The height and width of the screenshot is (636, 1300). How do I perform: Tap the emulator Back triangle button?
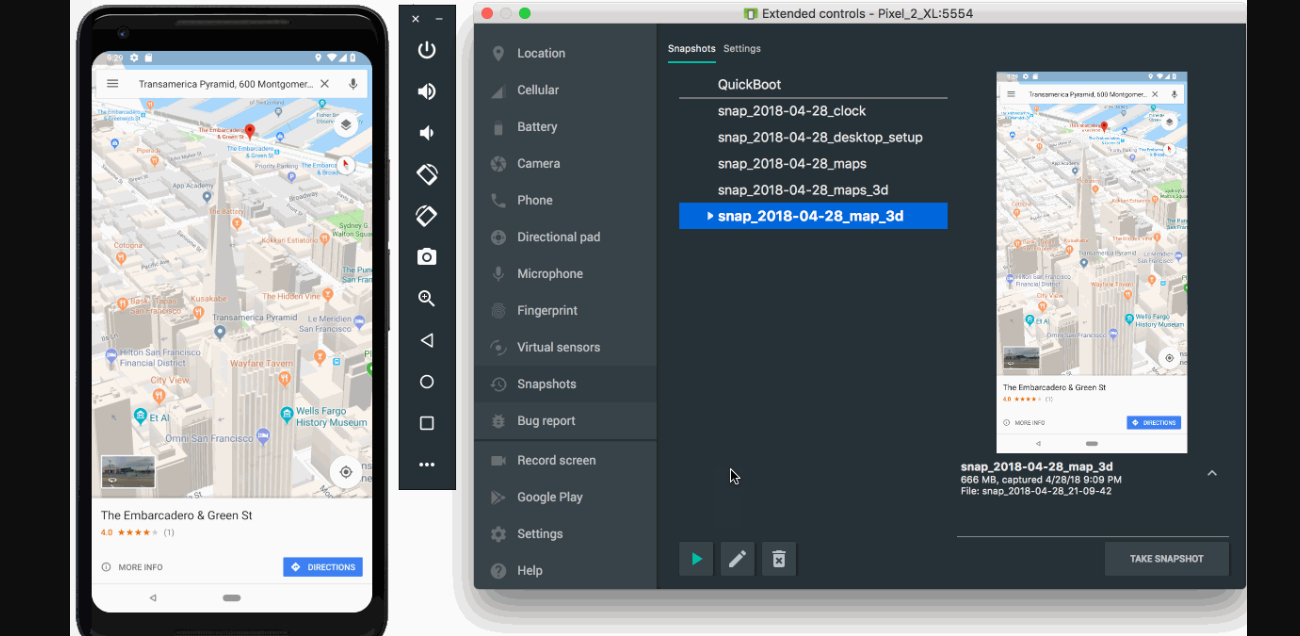point(427,340)
